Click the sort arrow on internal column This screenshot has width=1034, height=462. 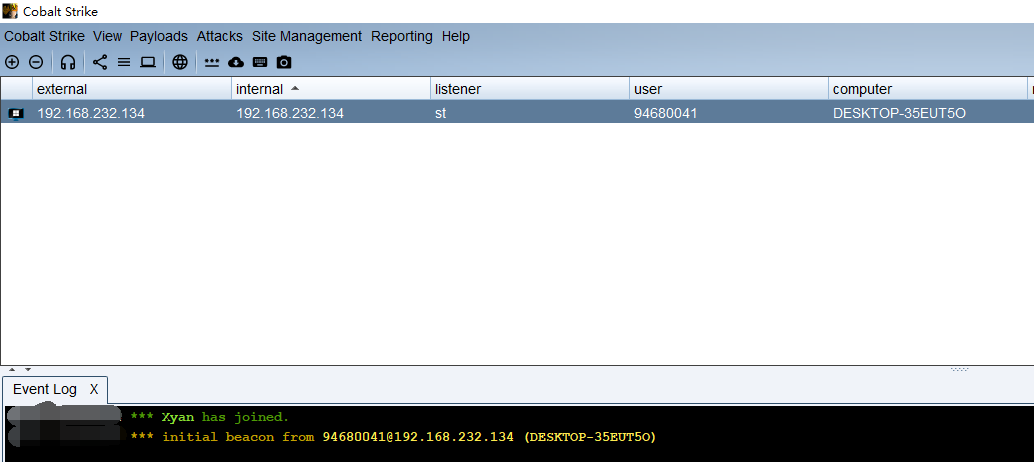point(295,88)
